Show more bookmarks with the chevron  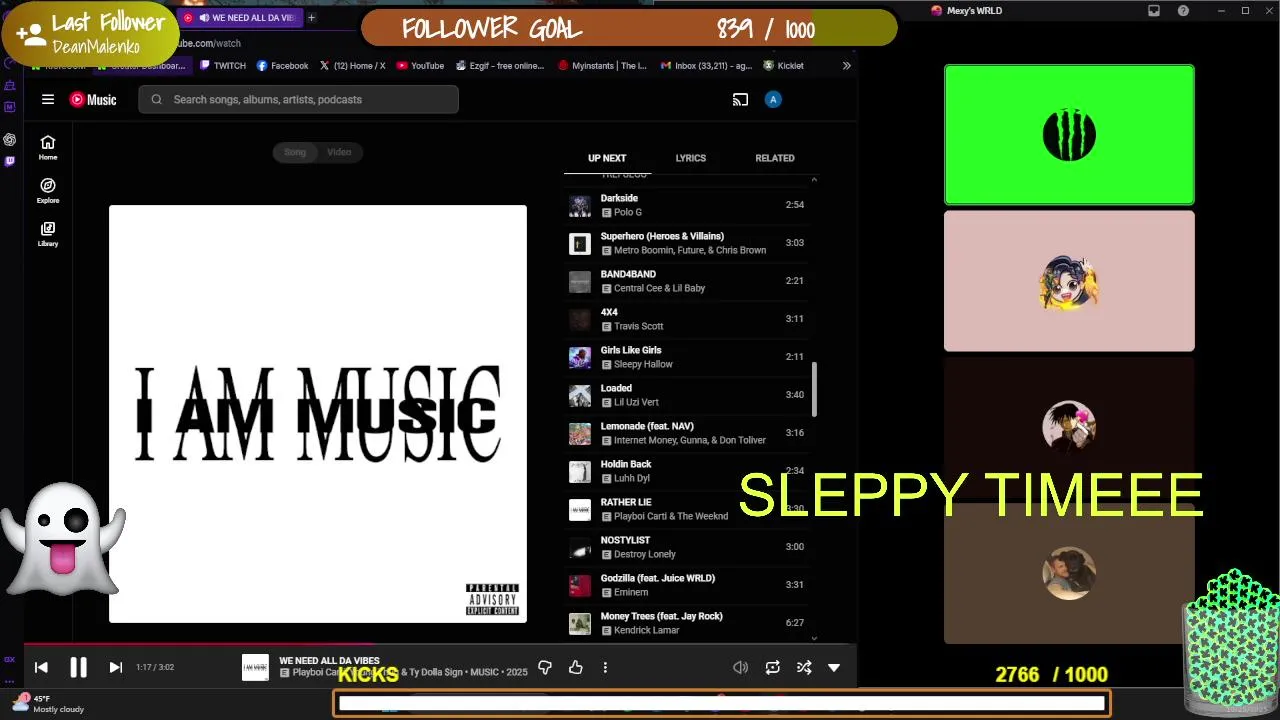coord(846,66)
